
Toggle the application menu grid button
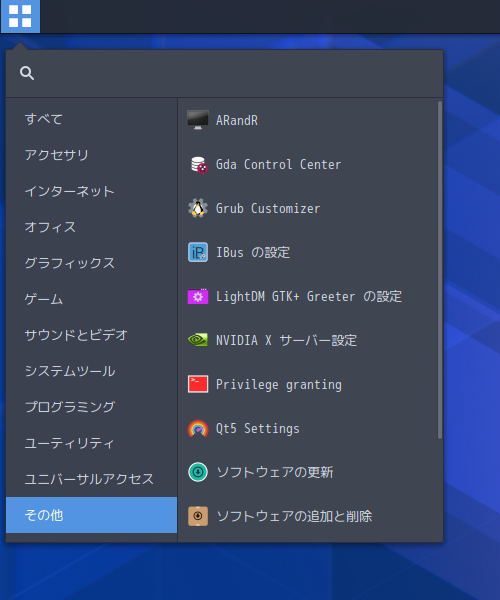coord(20,16)
